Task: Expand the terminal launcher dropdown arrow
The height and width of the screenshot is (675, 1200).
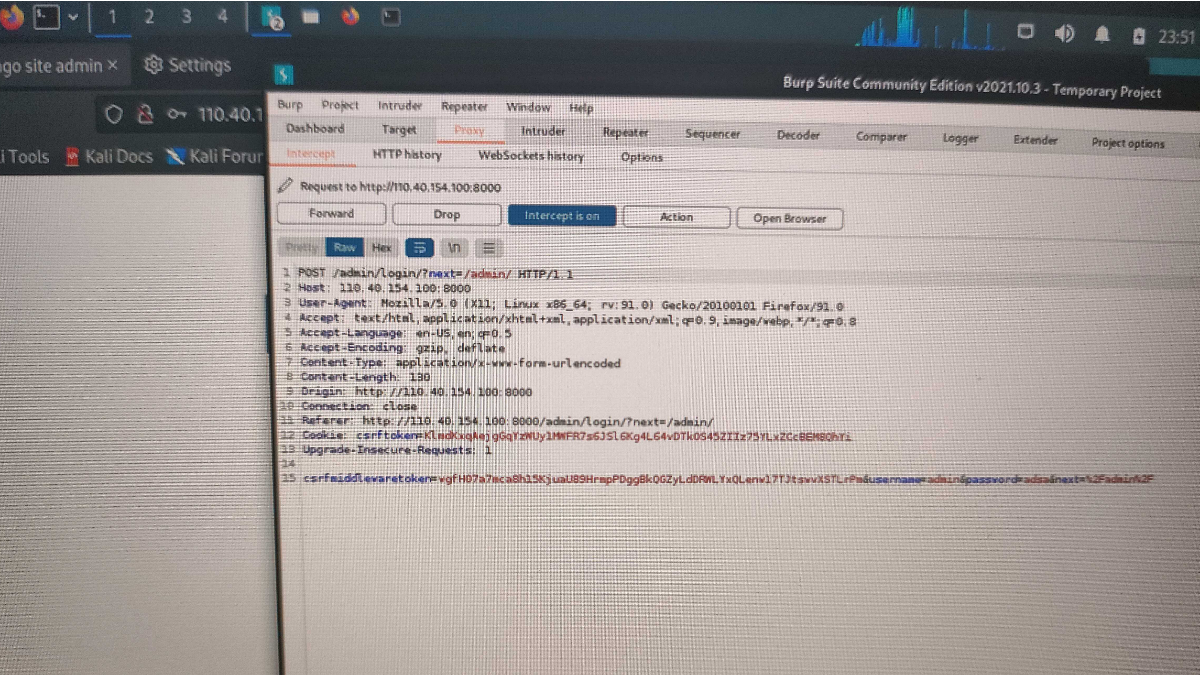Action: 72,18
